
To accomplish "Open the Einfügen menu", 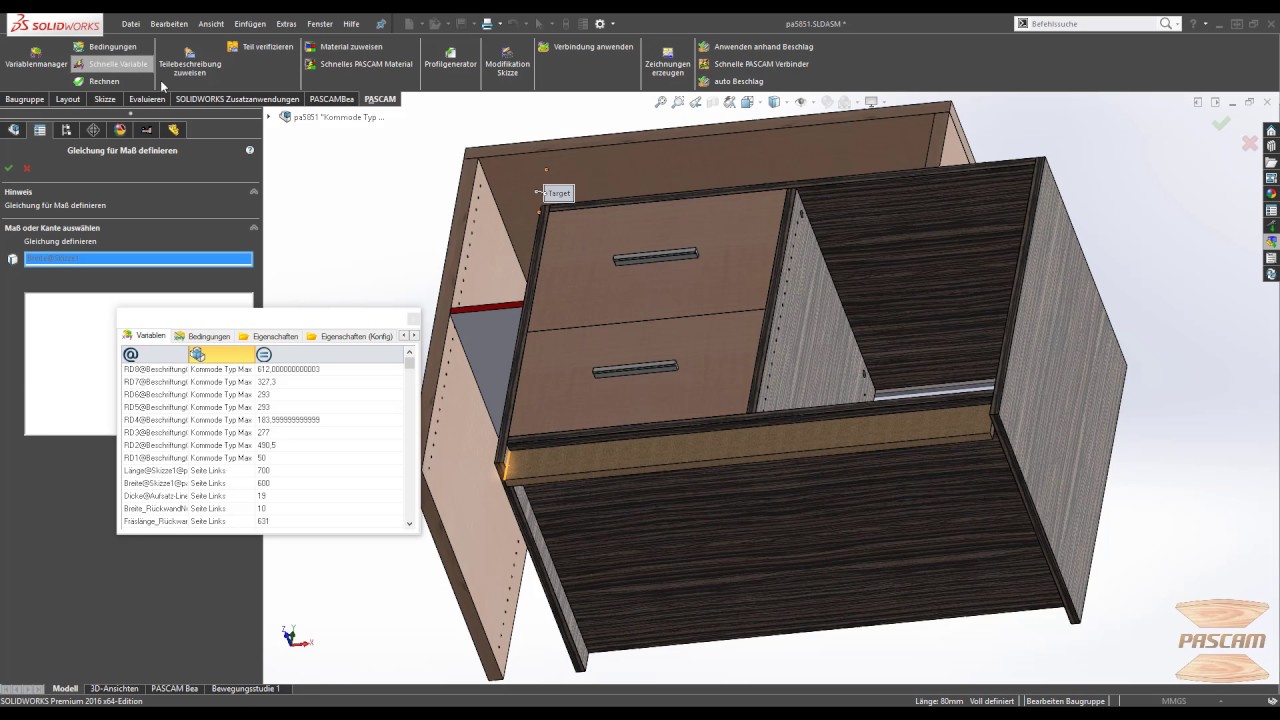I will 250,24.
